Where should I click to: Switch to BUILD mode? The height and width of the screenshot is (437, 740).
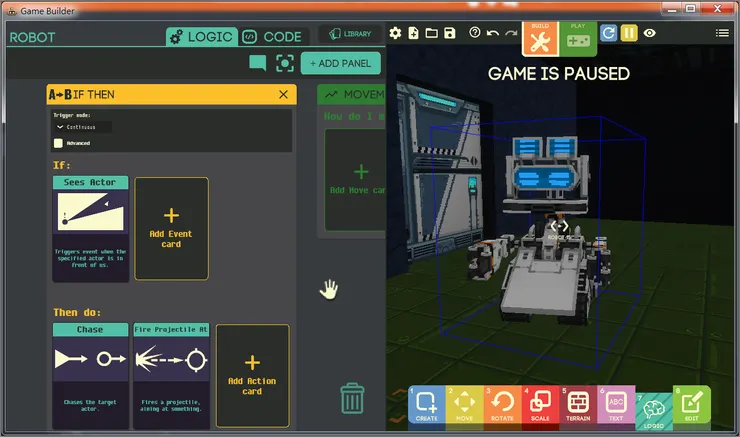[x=540, y=39]
